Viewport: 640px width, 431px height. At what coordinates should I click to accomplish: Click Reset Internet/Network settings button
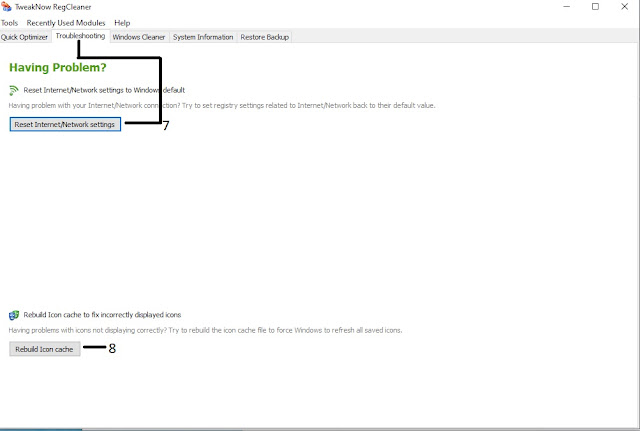coord(65,124)
